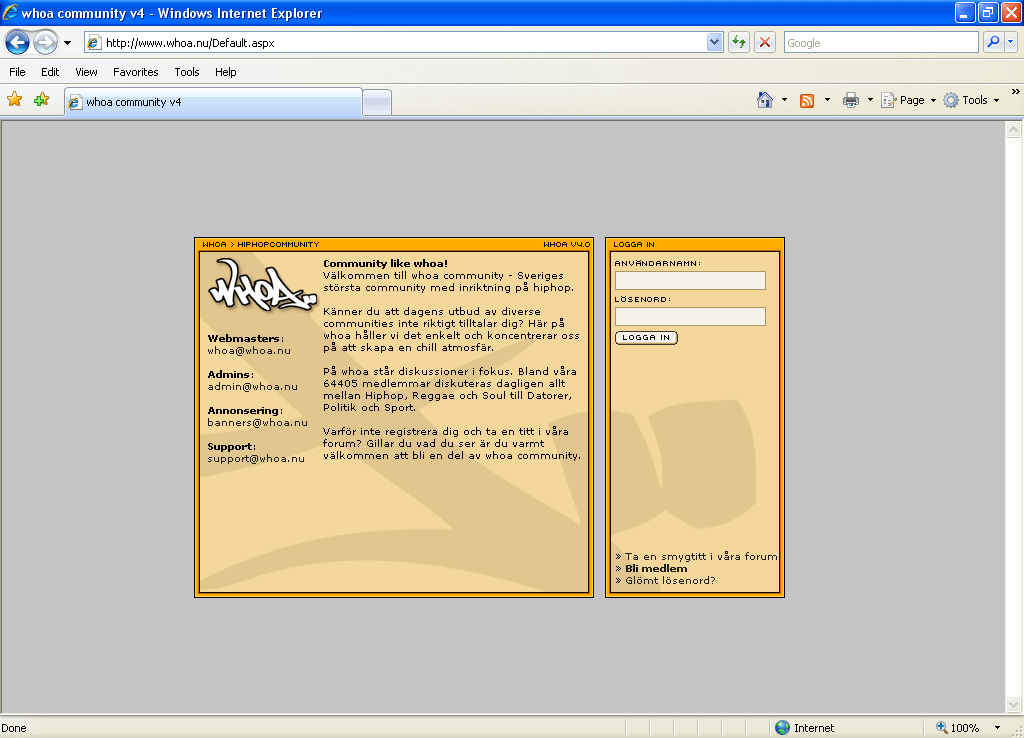The width and height of the screenshot is (1024, 738).
Task: Click the Done status bar text
Action: point(14,728)
